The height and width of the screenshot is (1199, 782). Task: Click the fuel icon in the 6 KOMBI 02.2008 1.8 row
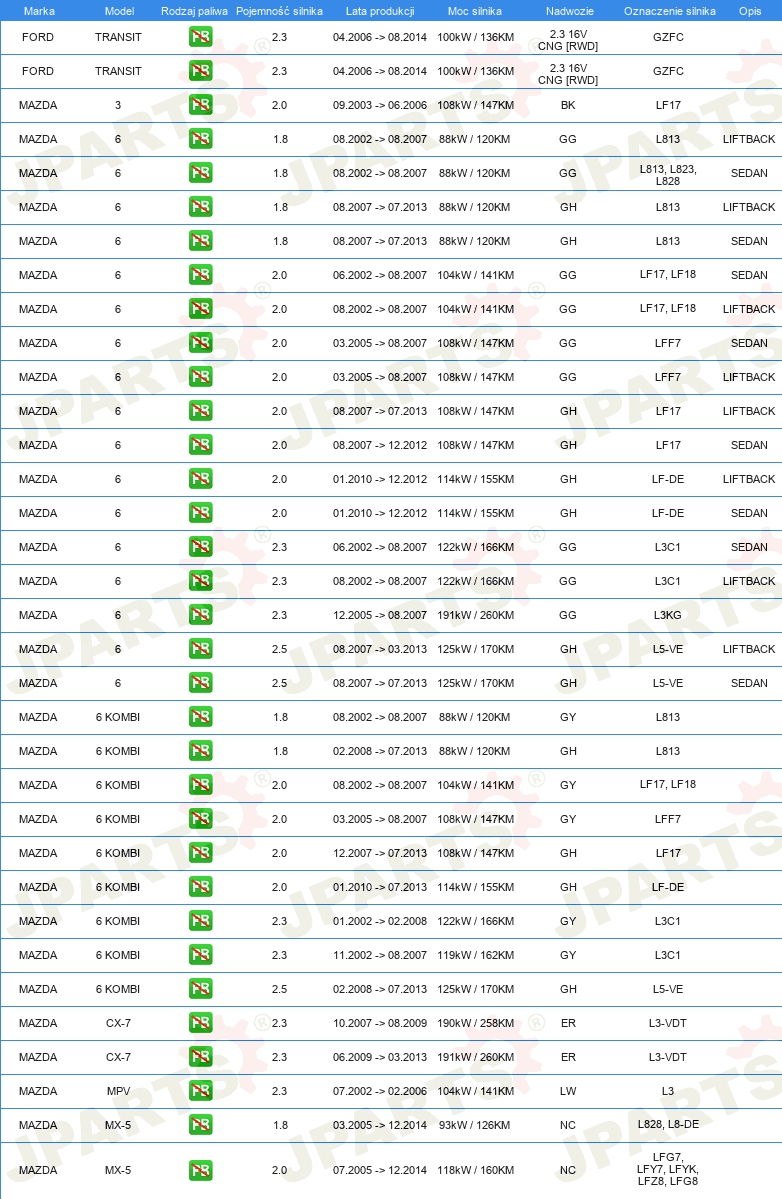pyautogui.click(x=200, y=751)
